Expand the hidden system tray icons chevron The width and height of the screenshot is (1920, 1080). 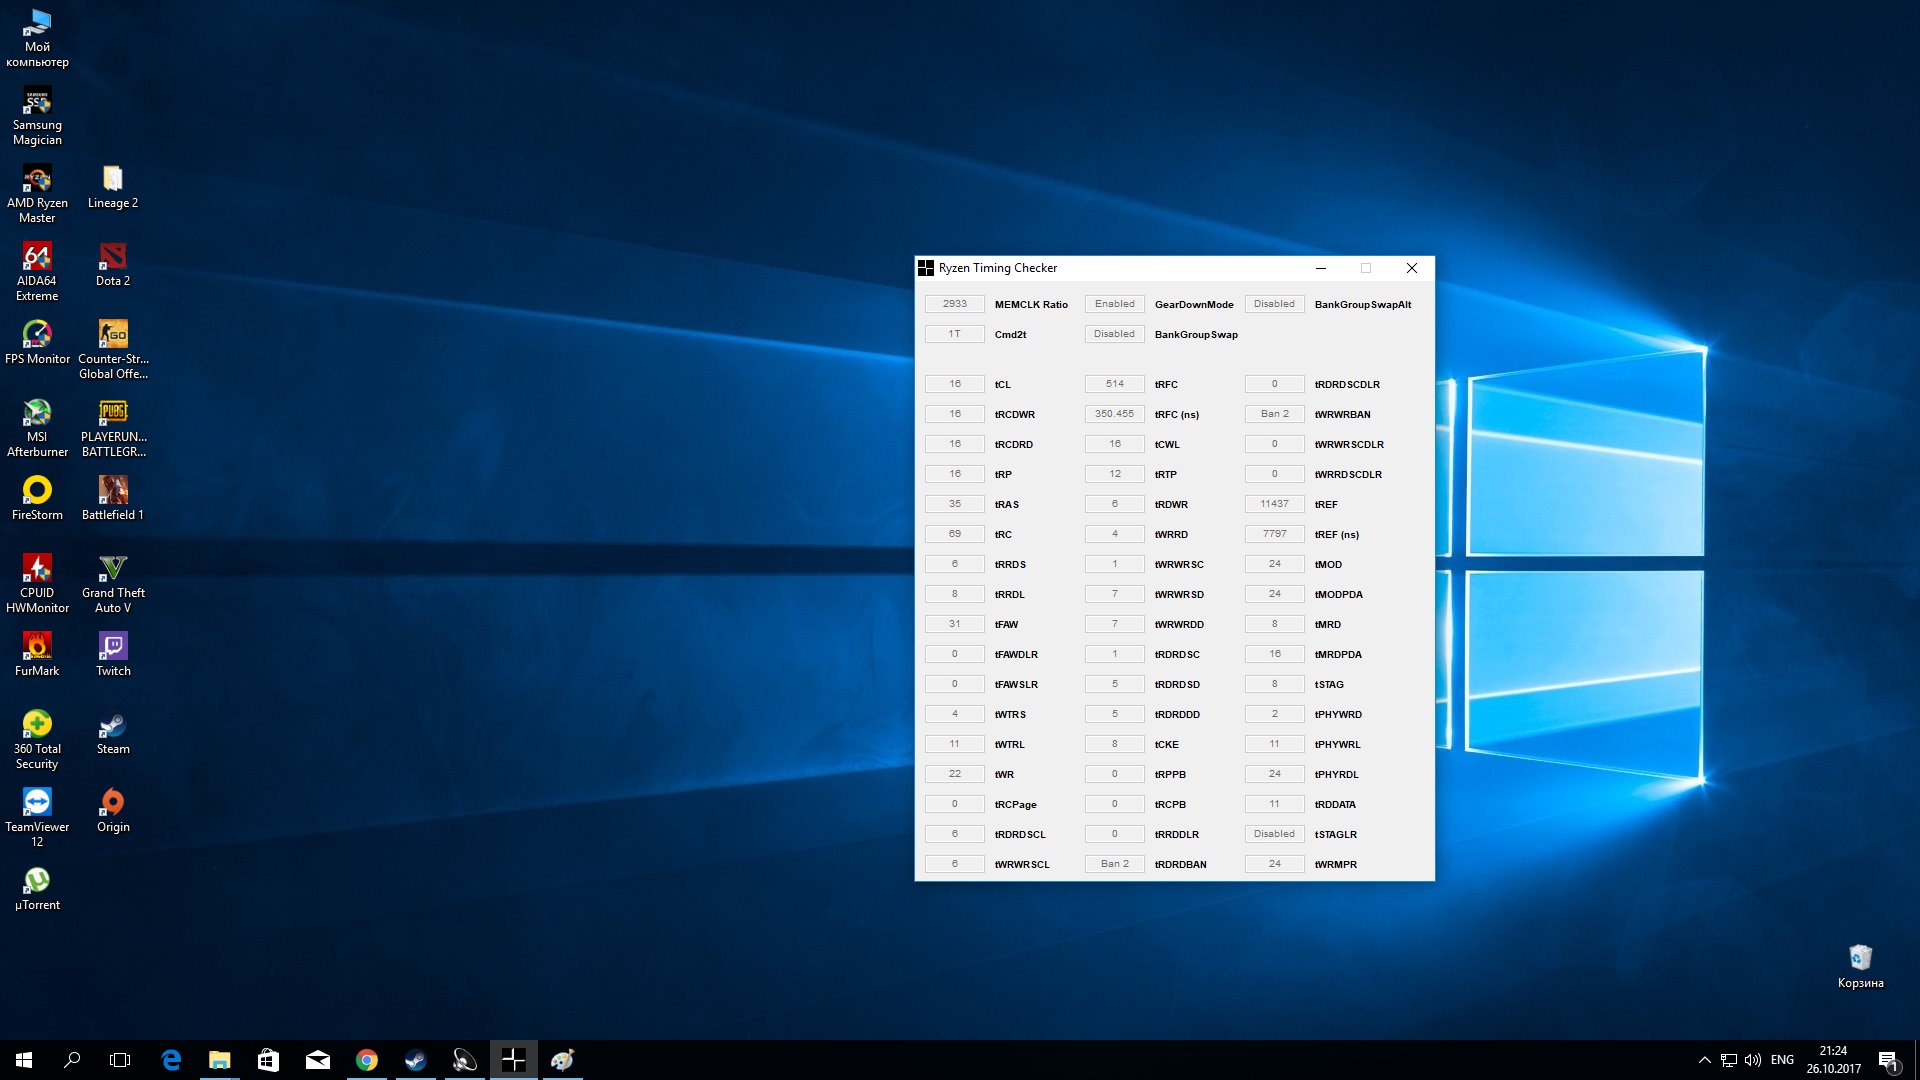(1704, 1060)
